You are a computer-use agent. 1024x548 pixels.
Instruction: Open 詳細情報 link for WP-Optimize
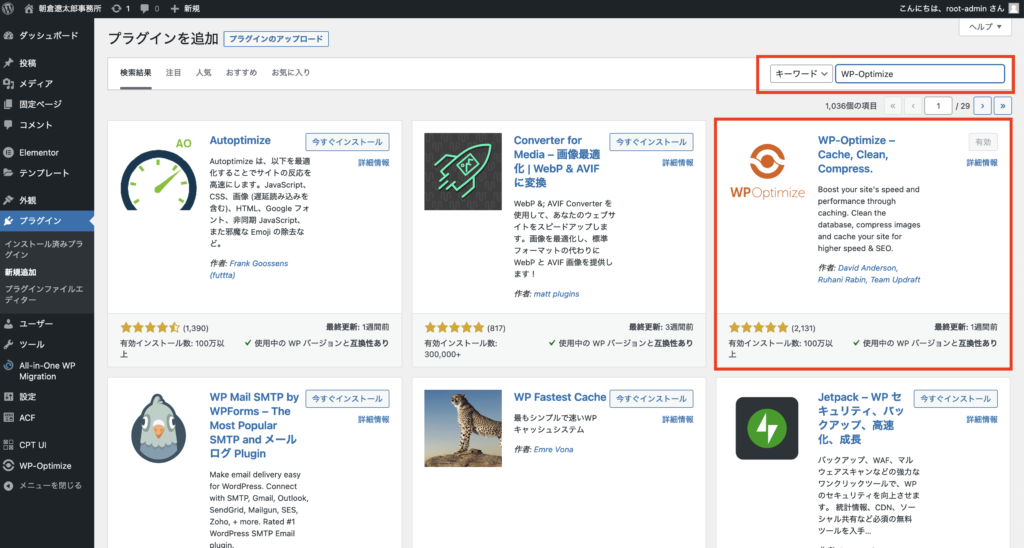coord(981,162)
